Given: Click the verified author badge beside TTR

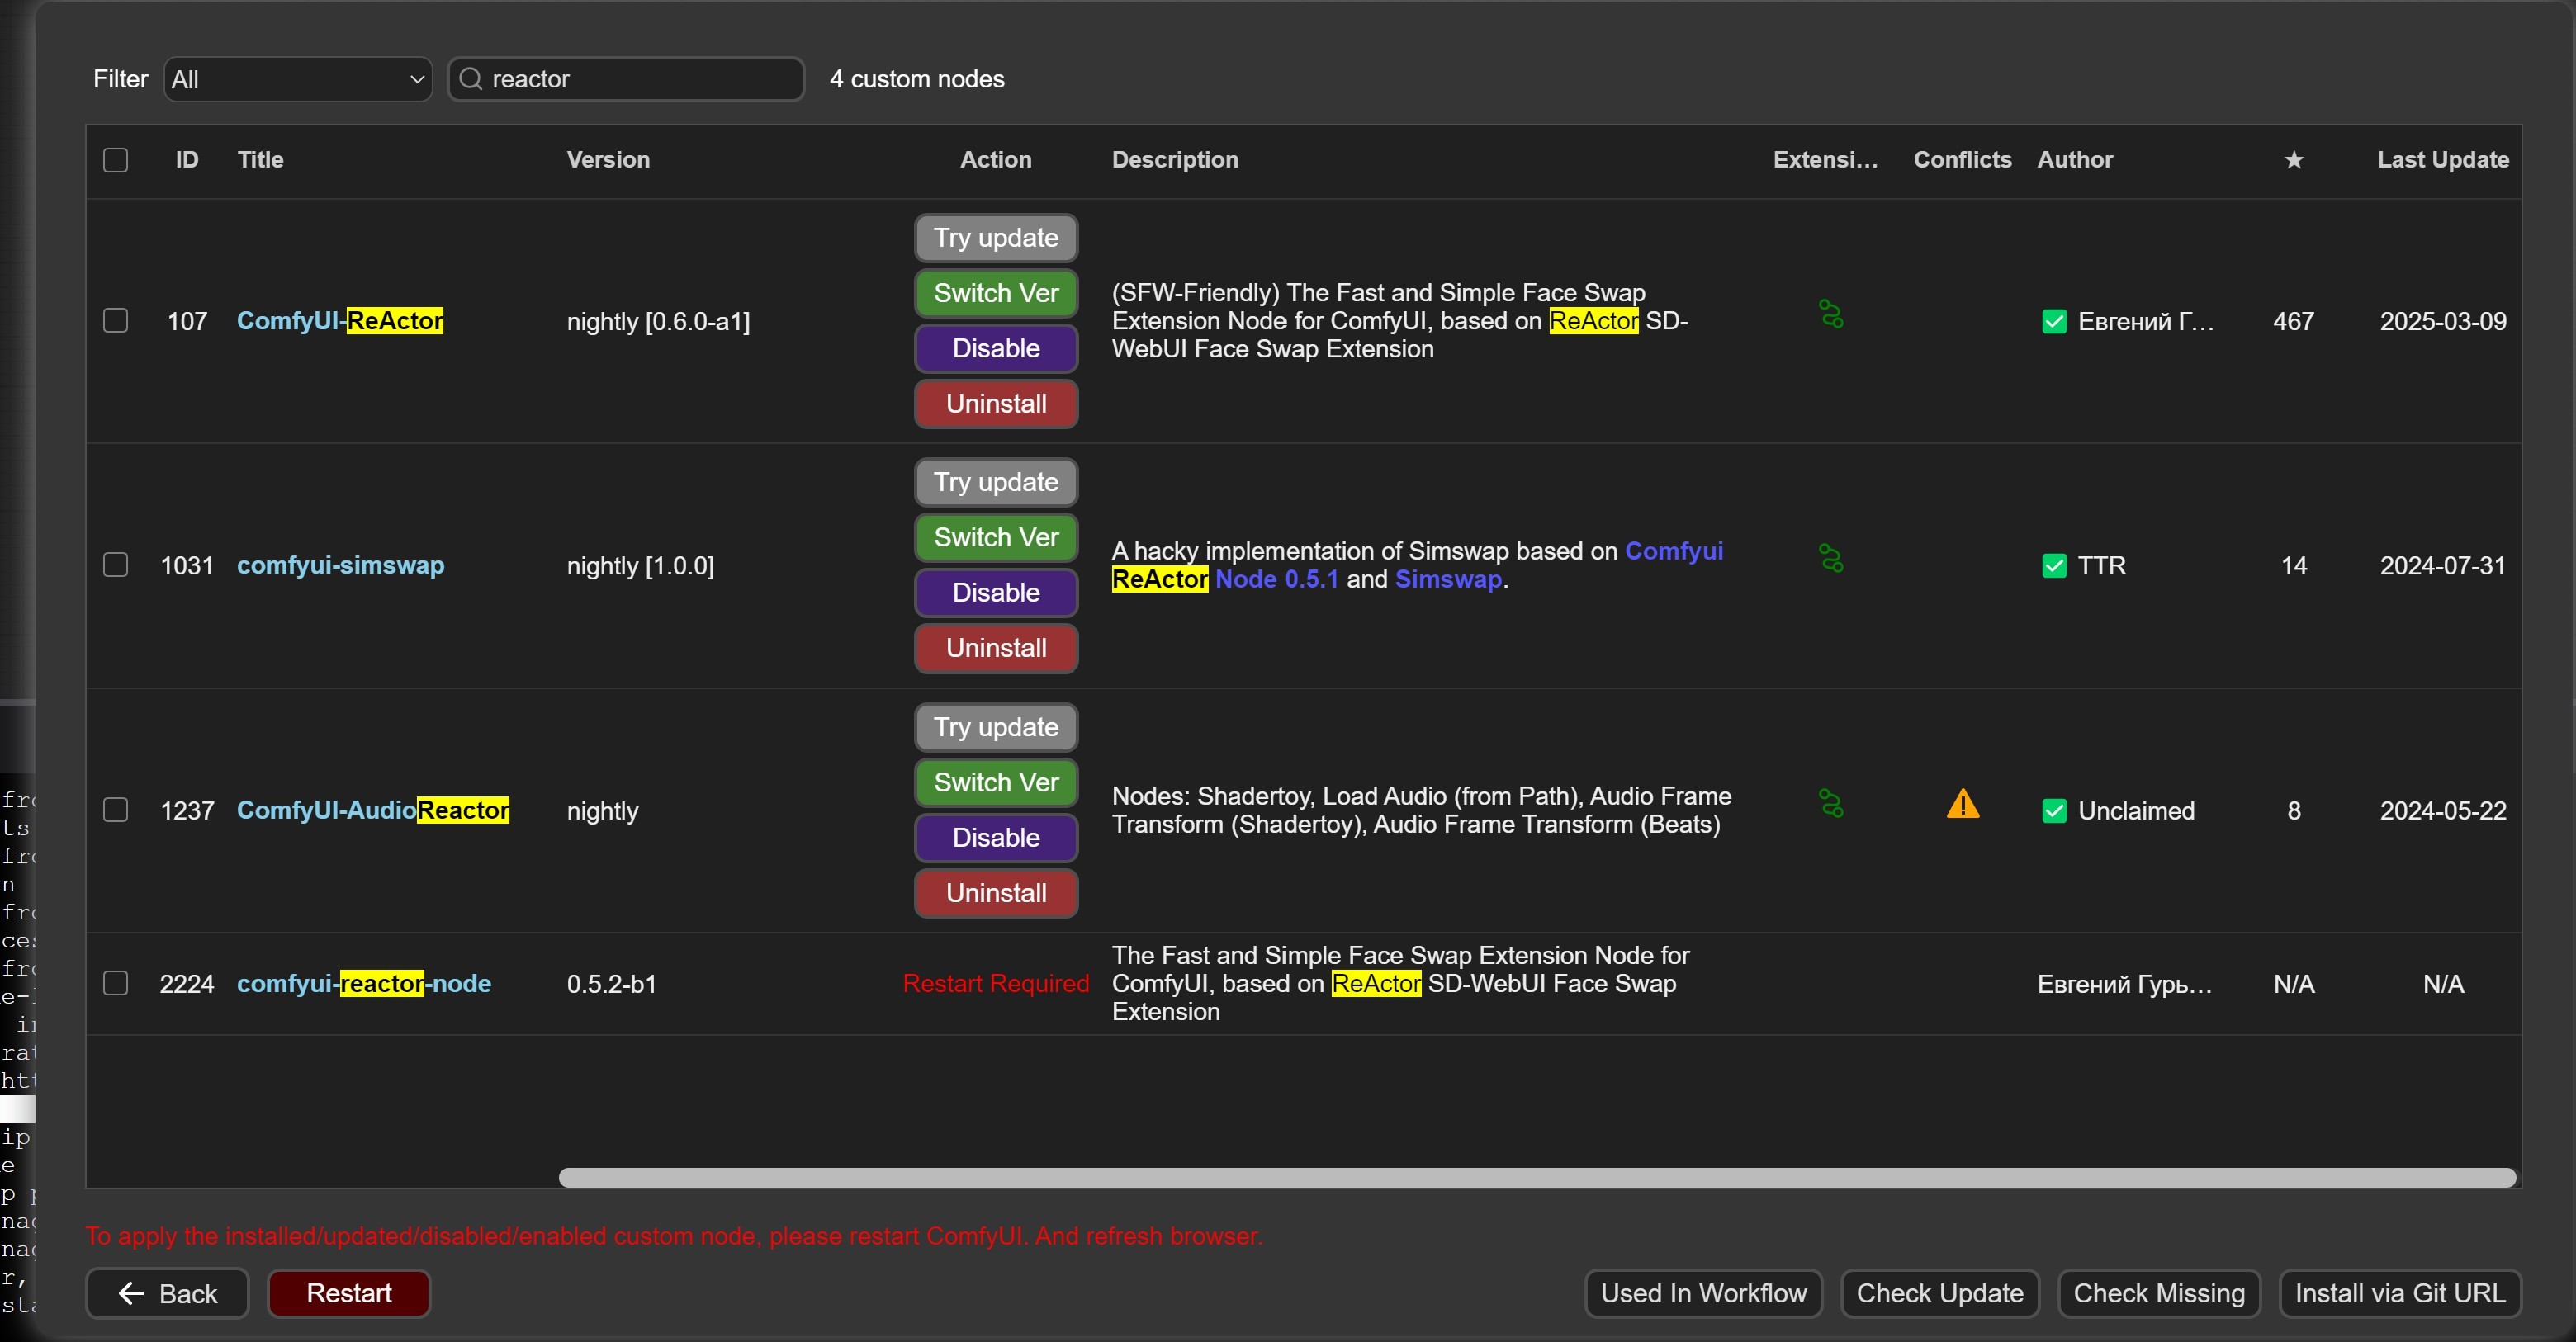Looking at the screenshot, I should pos(2053,566).
